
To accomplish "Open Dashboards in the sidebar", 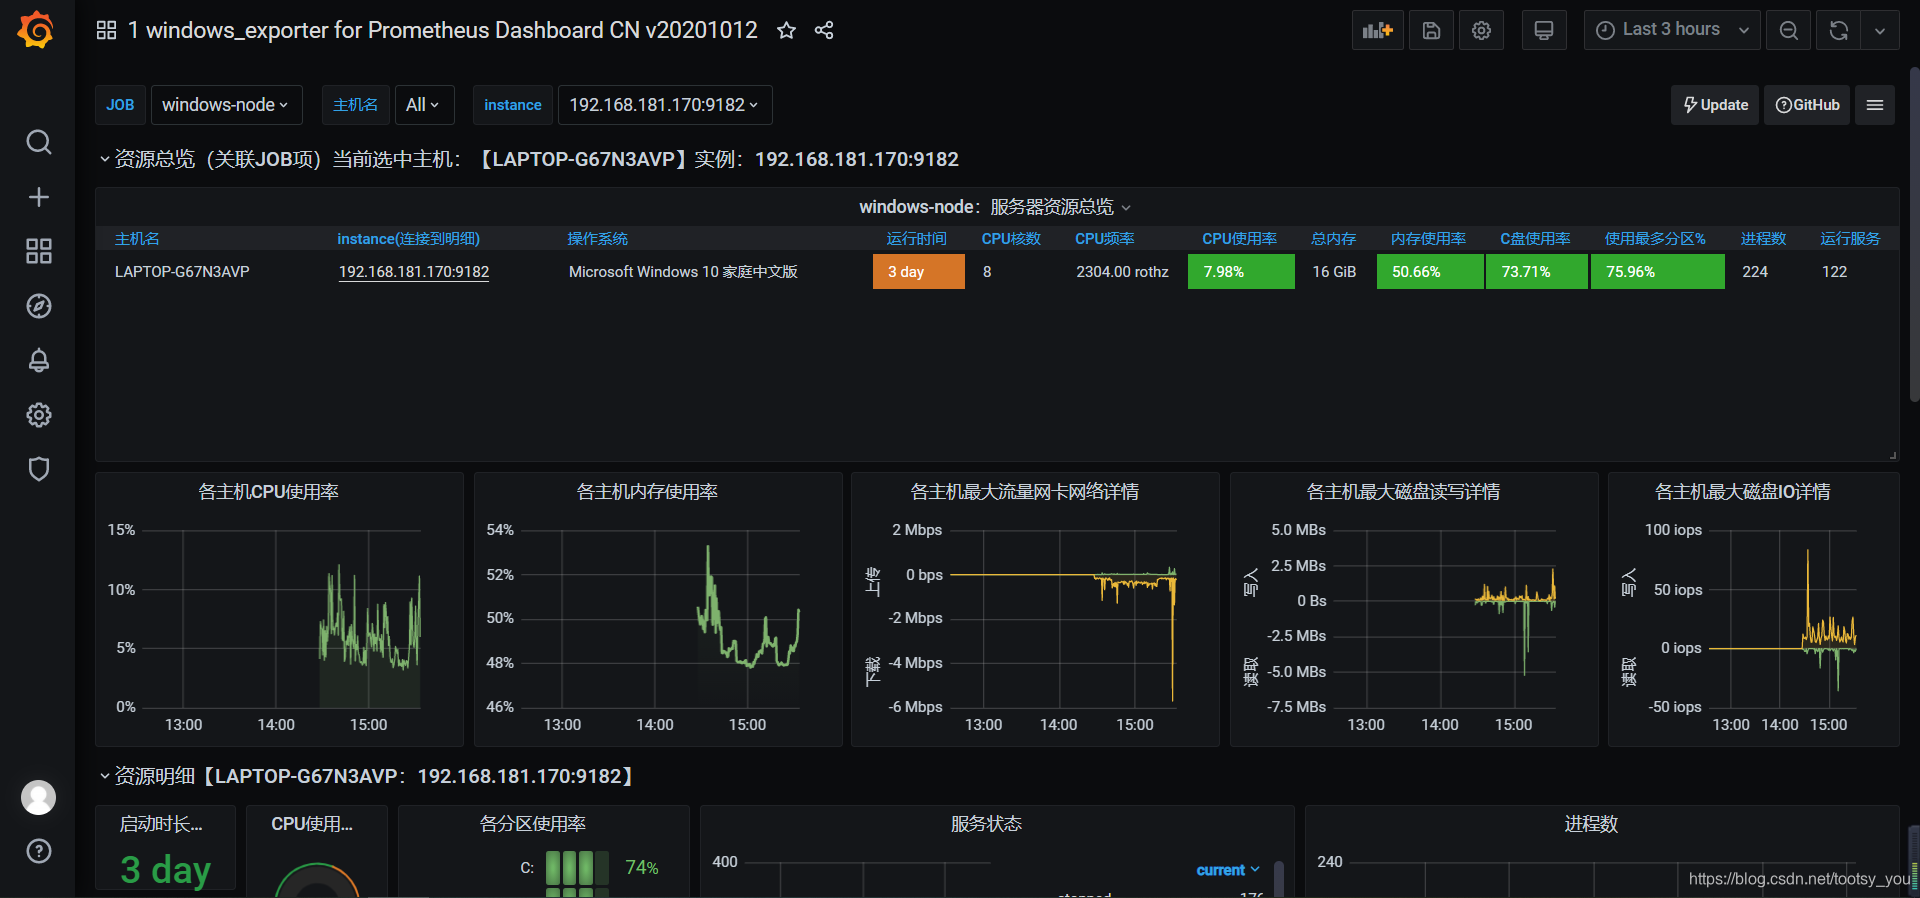I will (x=38, y=251).
